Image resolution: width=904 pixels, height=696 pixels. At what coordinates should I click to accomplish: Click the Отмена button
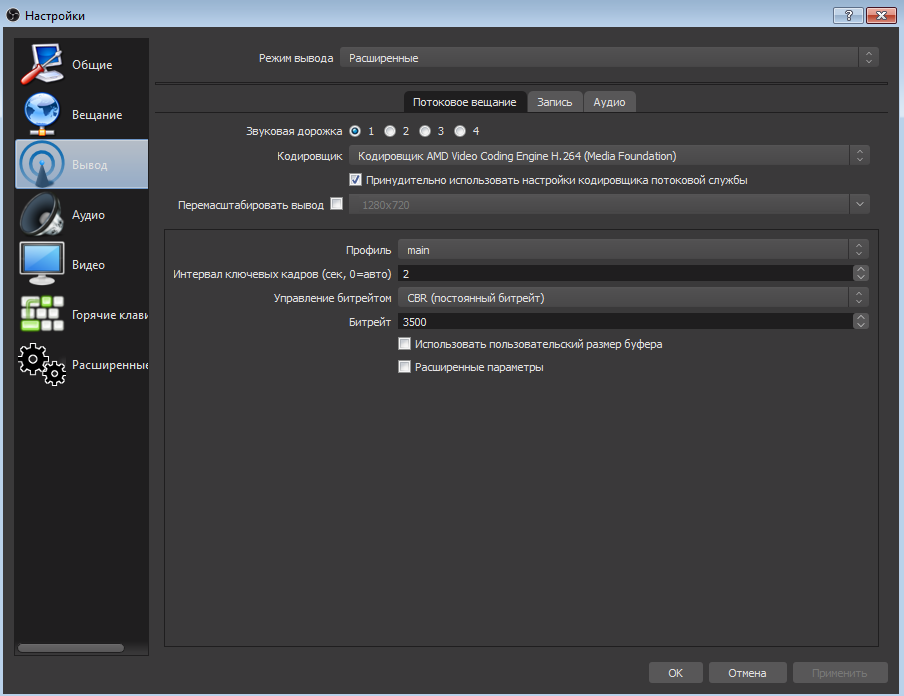pos(747,673)
